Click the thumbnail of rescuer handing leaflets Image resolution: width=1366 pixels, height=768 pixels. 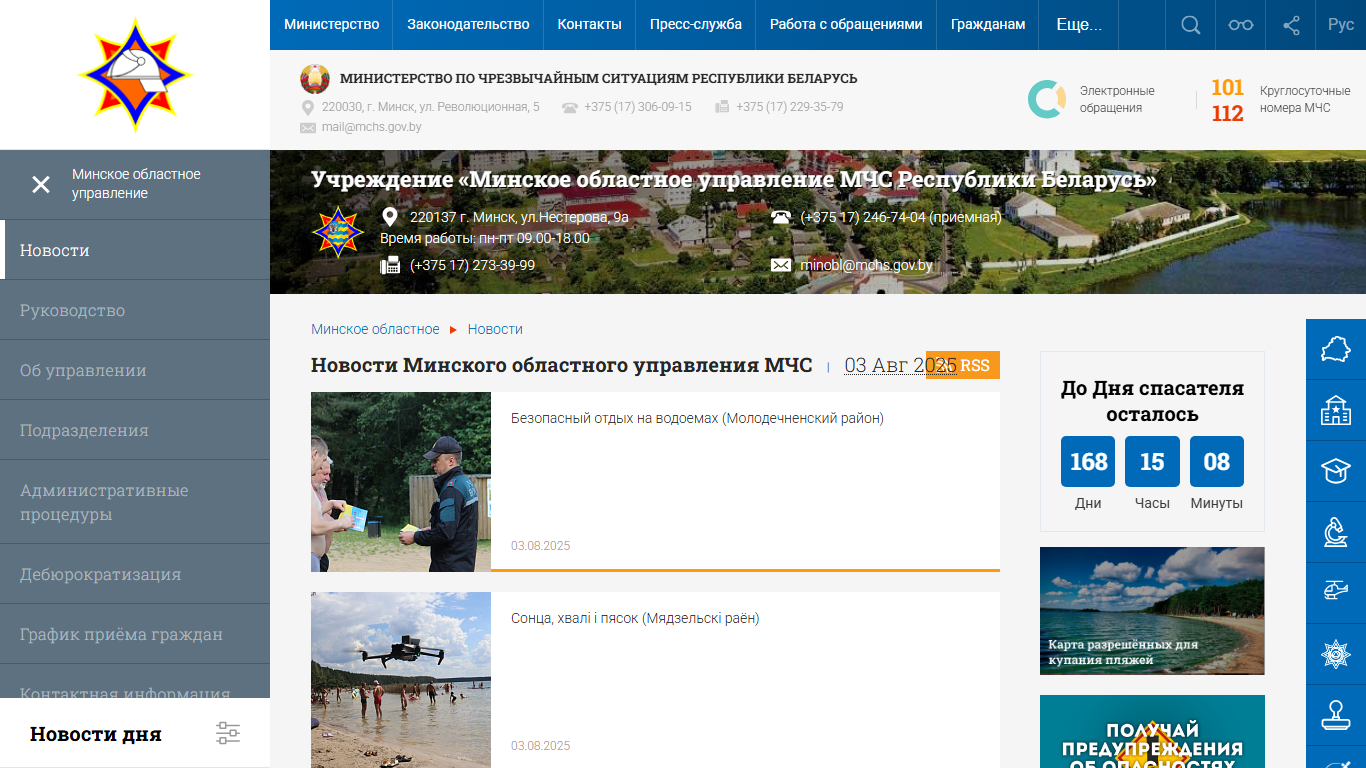401,482
